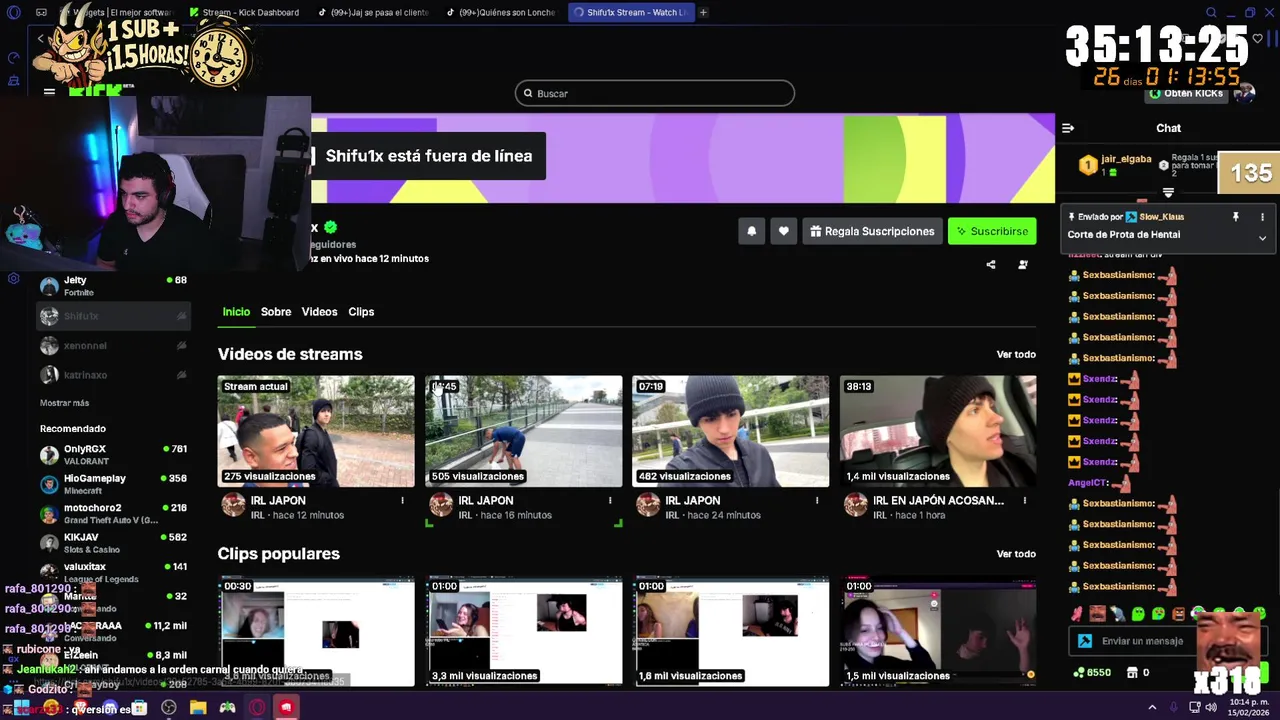Expand the pinned message chevron
Viewport: 1280px width, 720px height.
pyautogui.click(x=1262, y=238)
